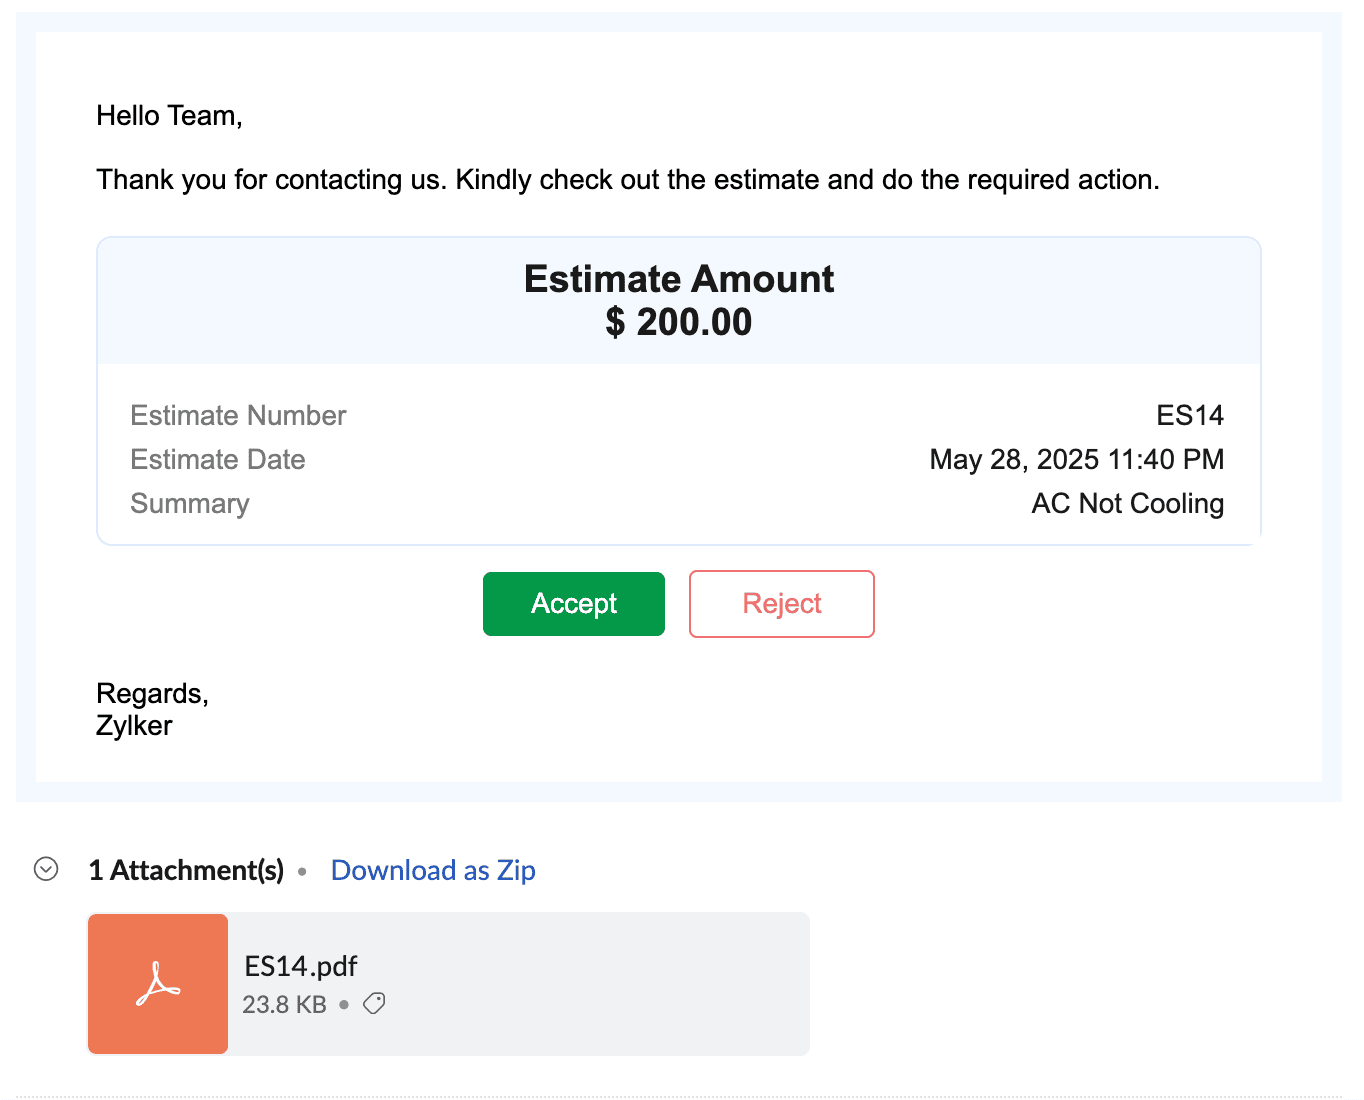Select the $ 200.00 amount text
This screenshot has height=1100, width=1364.
point(678,322)
